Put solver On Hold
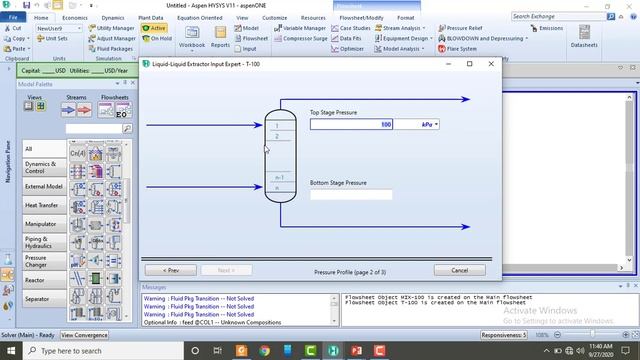 coord(157,38)
